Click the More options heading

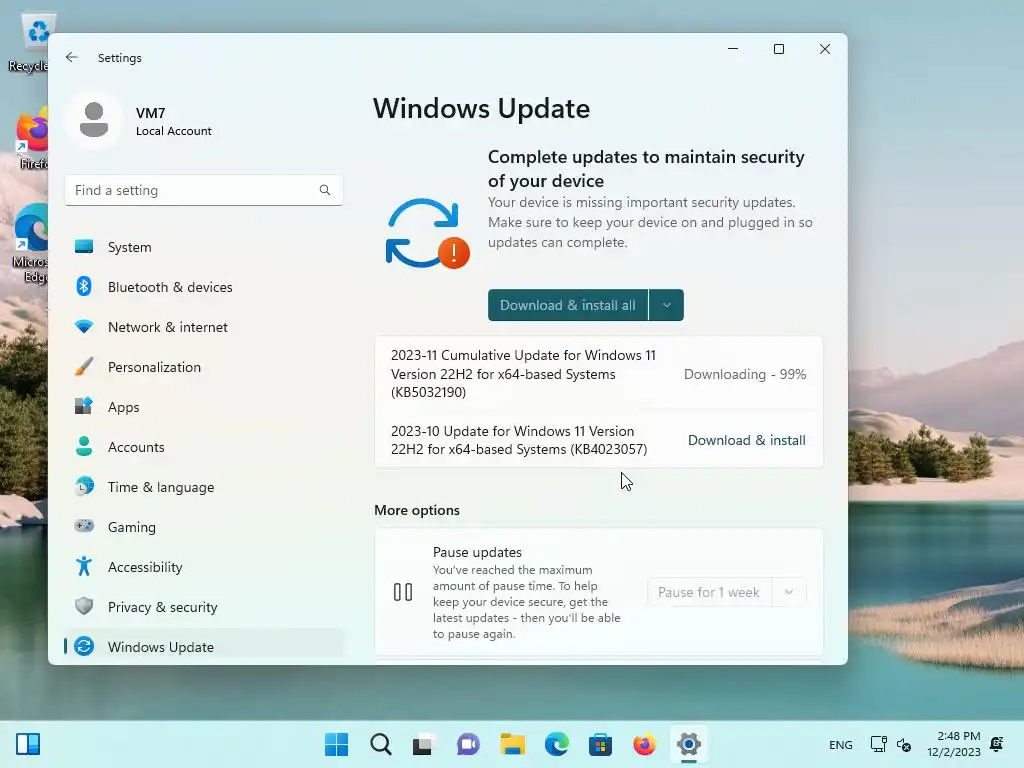(417, 510)
